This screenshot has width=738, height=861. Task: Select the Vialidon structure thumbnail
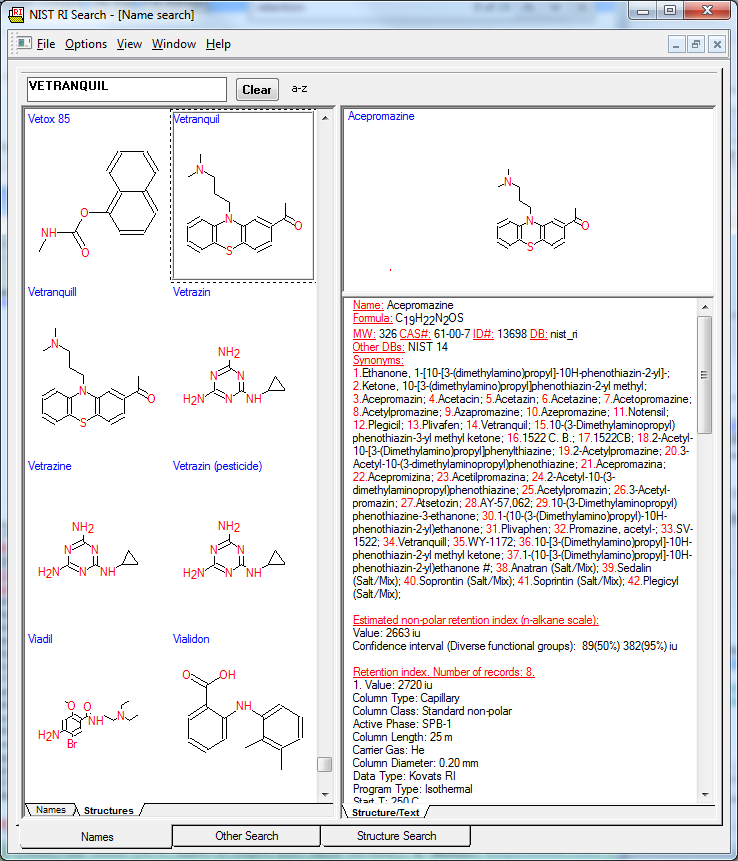pyautogui.click(x=243, y=714)
